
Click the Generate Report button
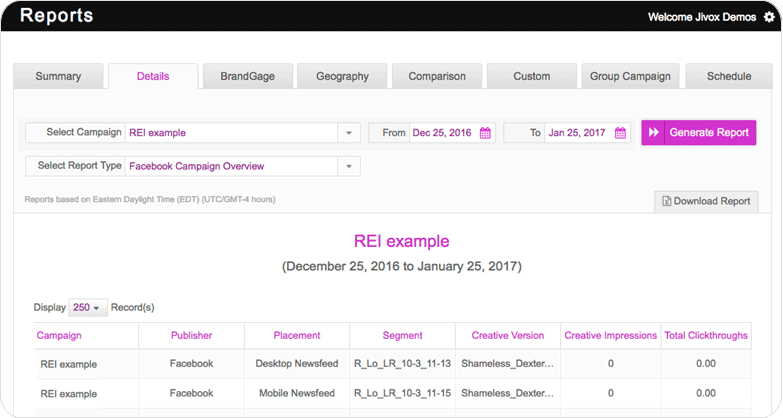[x=698, y=133]
